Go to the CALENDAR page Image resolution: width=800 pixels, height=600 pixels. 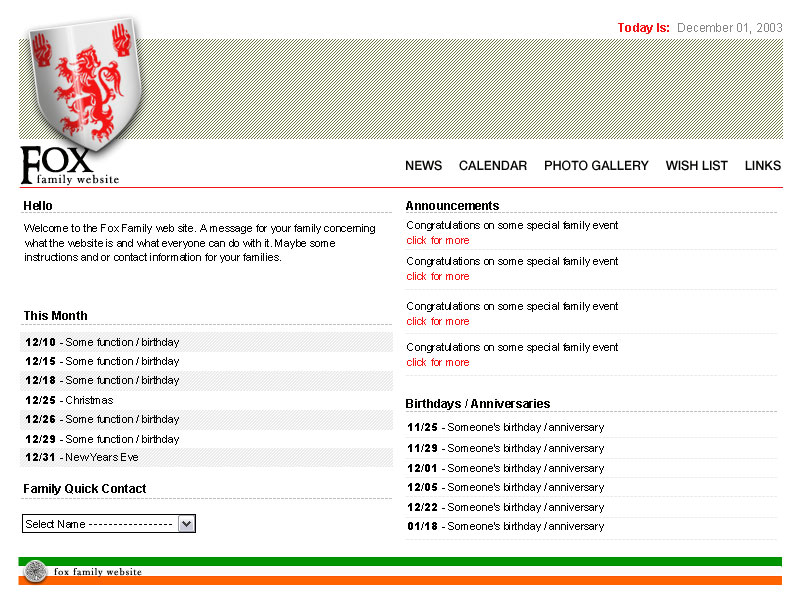click(x=492, y=166)
